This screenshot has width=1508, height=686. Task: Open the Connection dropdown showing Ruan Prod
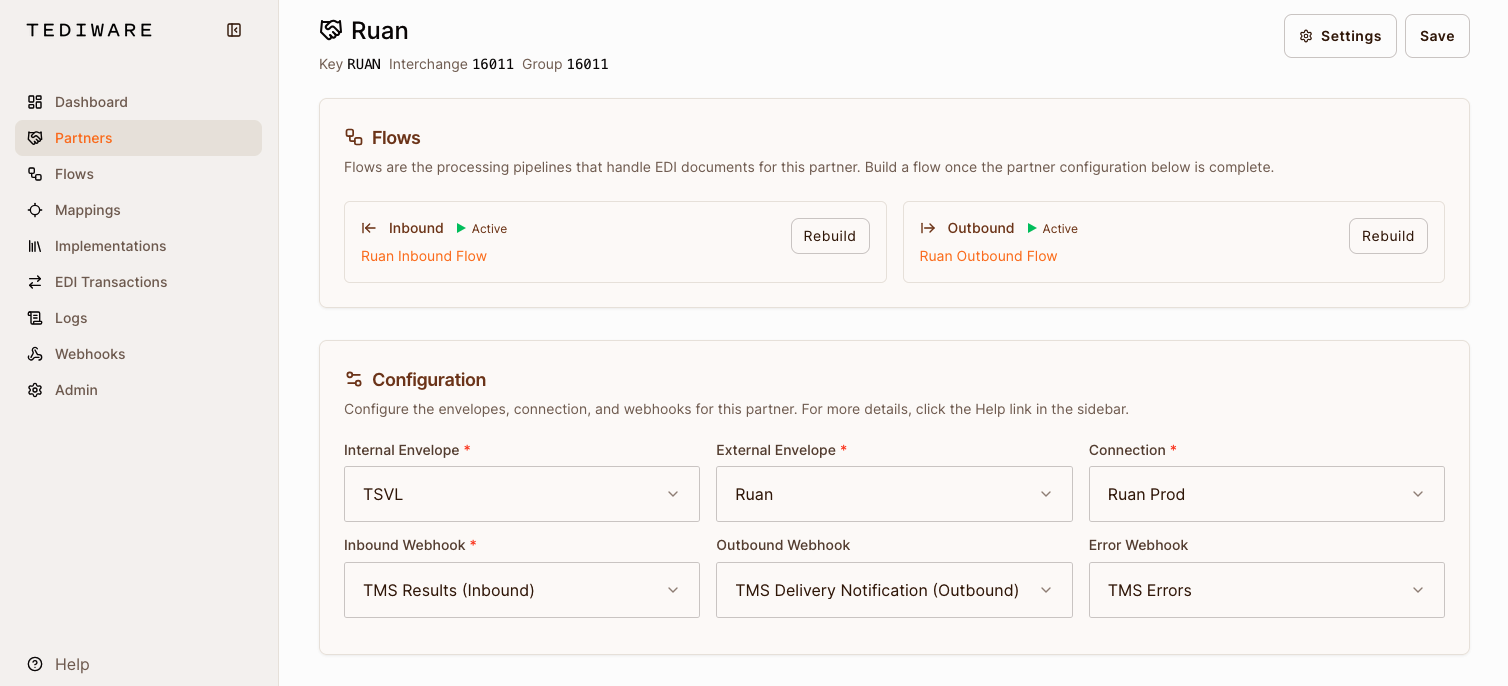(x=1265, y=494)
